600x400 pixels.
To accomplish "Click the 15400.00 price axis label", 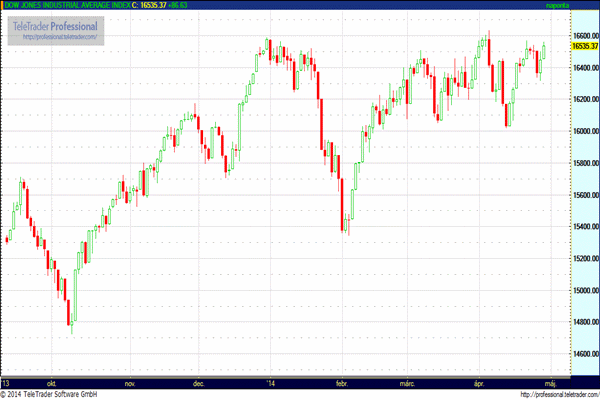I will tap(586, 227).
